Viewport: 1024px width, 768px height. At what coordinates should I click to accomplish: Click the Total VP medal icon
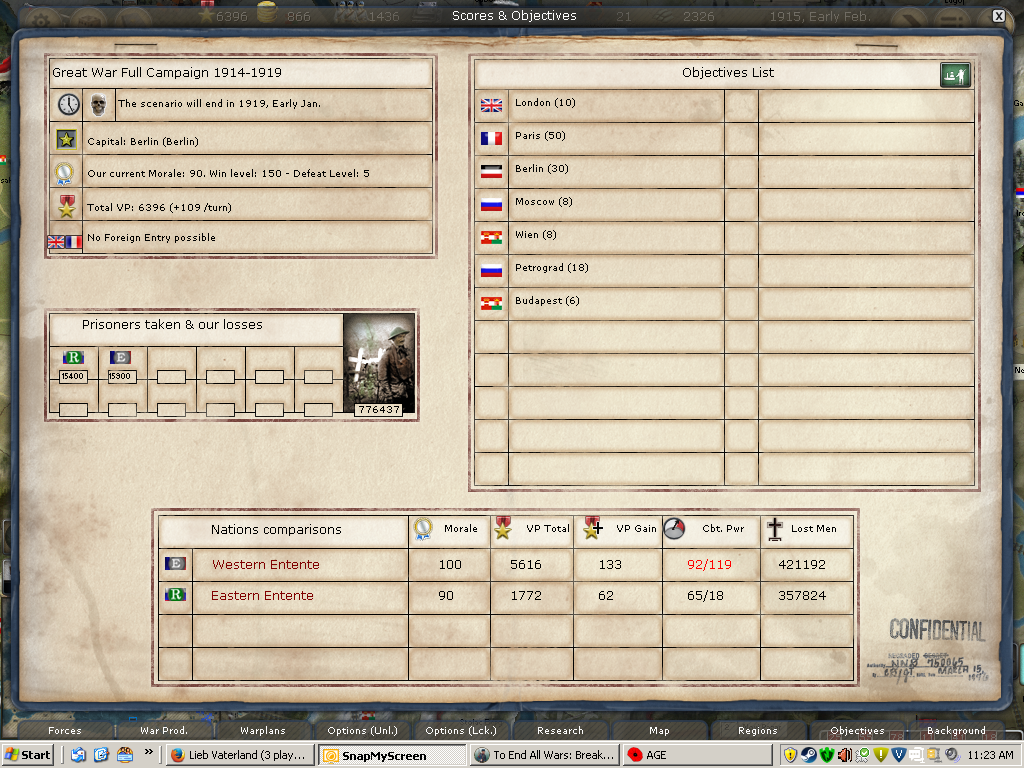coord(67,206)
